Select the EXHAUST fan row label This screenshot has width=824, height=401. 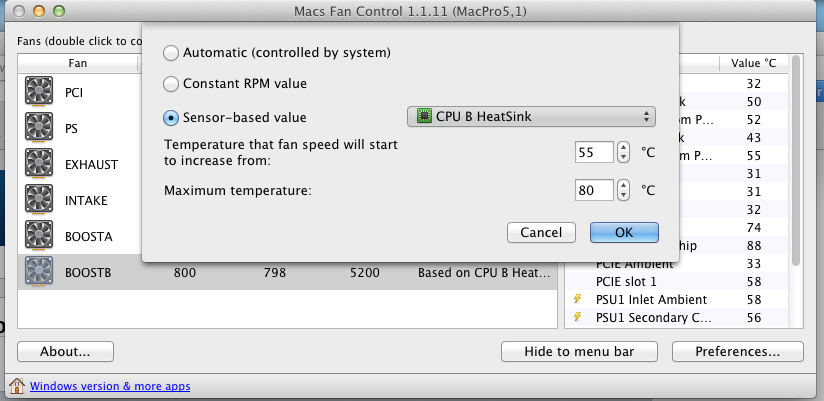[91, 164]
